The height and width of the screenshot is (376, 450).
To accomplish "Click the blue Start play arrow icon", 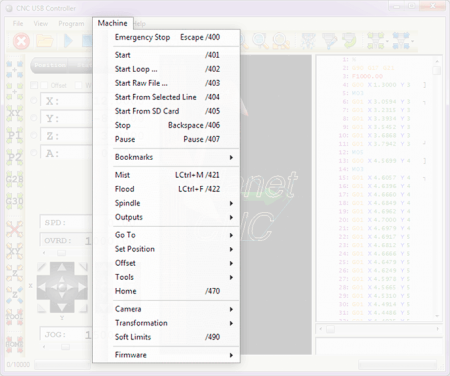I will (x=68, y=41).
